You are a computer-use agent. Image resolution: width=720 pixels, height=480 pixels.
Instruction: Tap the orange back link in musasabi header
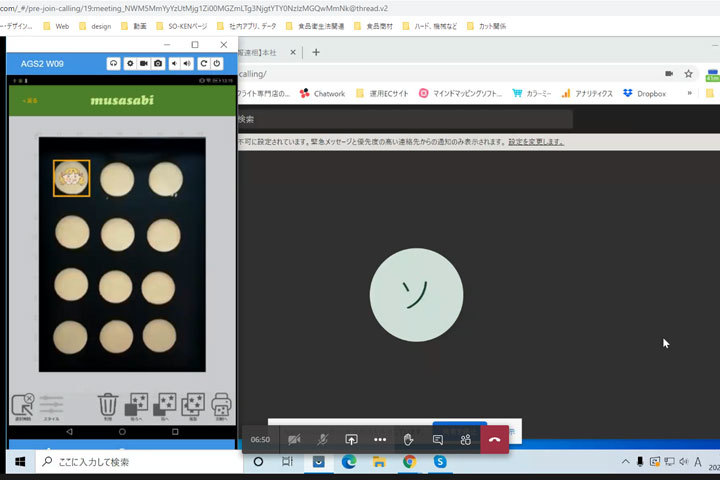[30, 101]
